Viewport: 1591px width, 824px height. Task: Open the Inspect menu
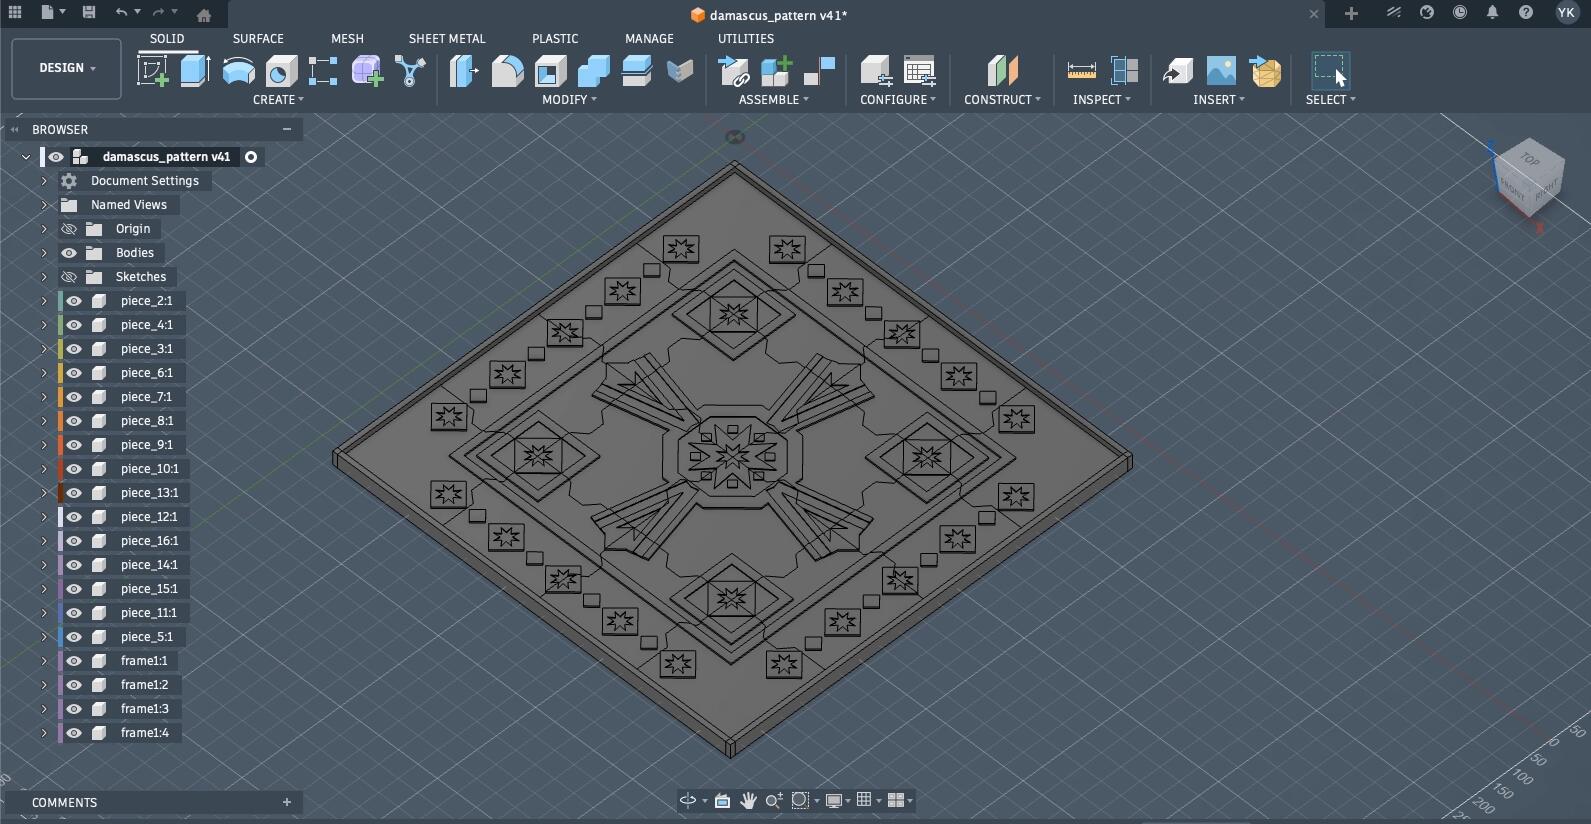[1102, 100]
